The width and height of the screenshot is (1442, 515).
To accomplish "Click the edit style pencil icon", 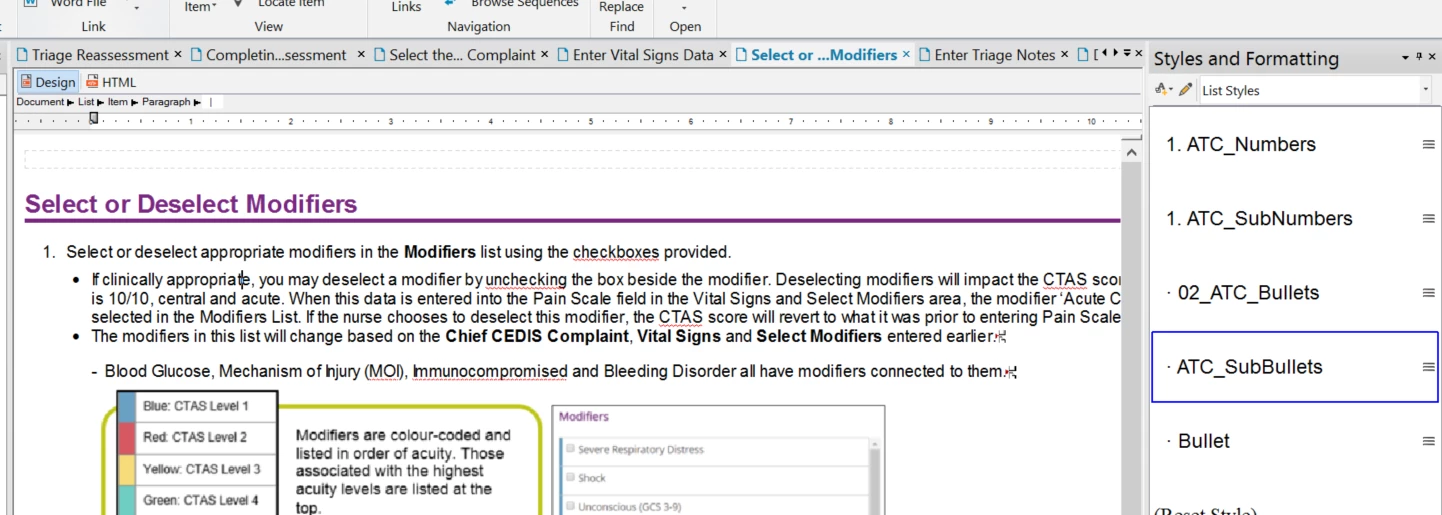I will coord(1185,90).
